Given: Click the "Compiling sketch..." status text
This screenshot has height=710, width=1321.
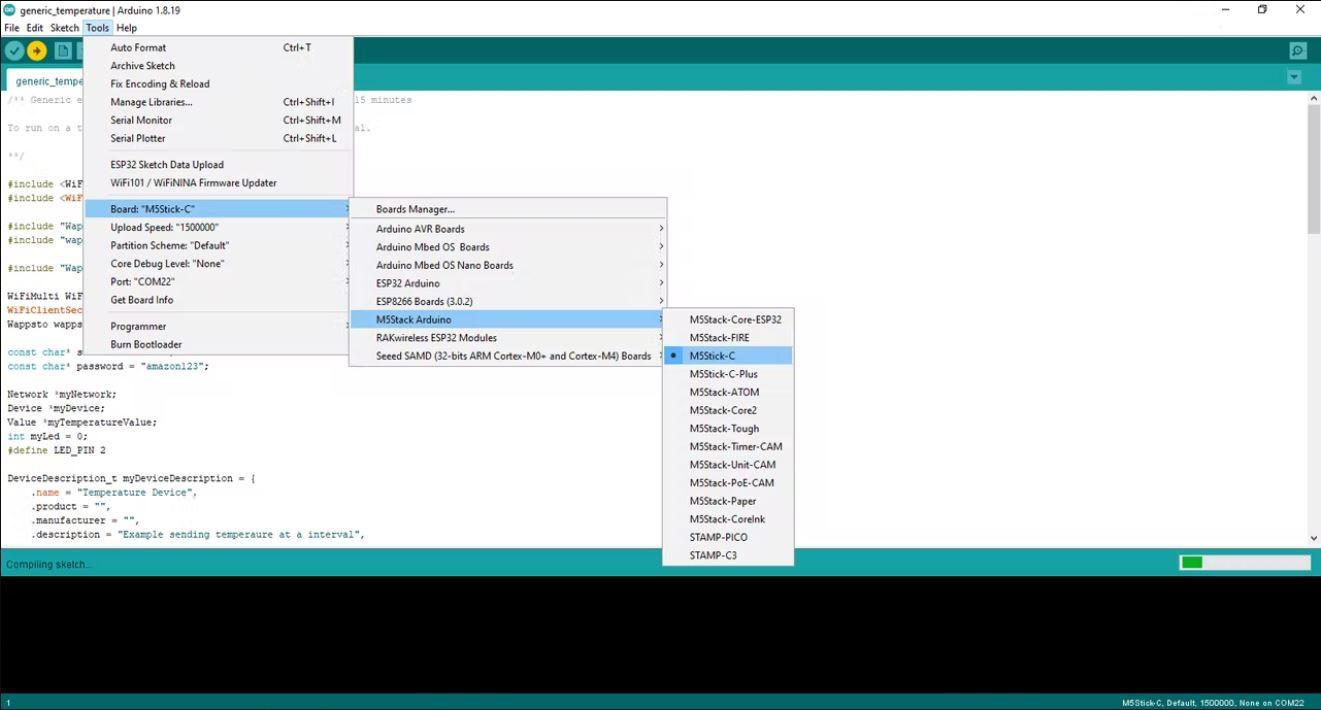Looking at the screenshot, I should tap(49, 565).
